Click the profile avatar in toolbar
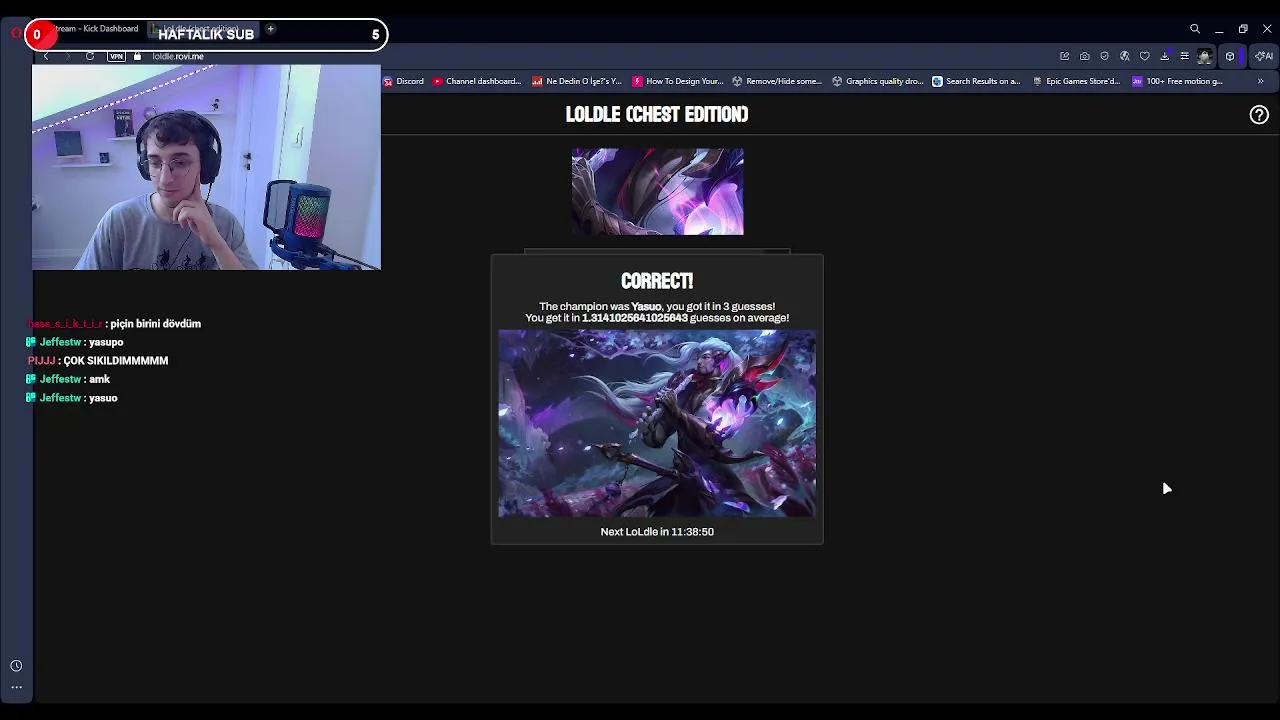The height and width of the screenshot is (720, 1280). [1205, 56]
